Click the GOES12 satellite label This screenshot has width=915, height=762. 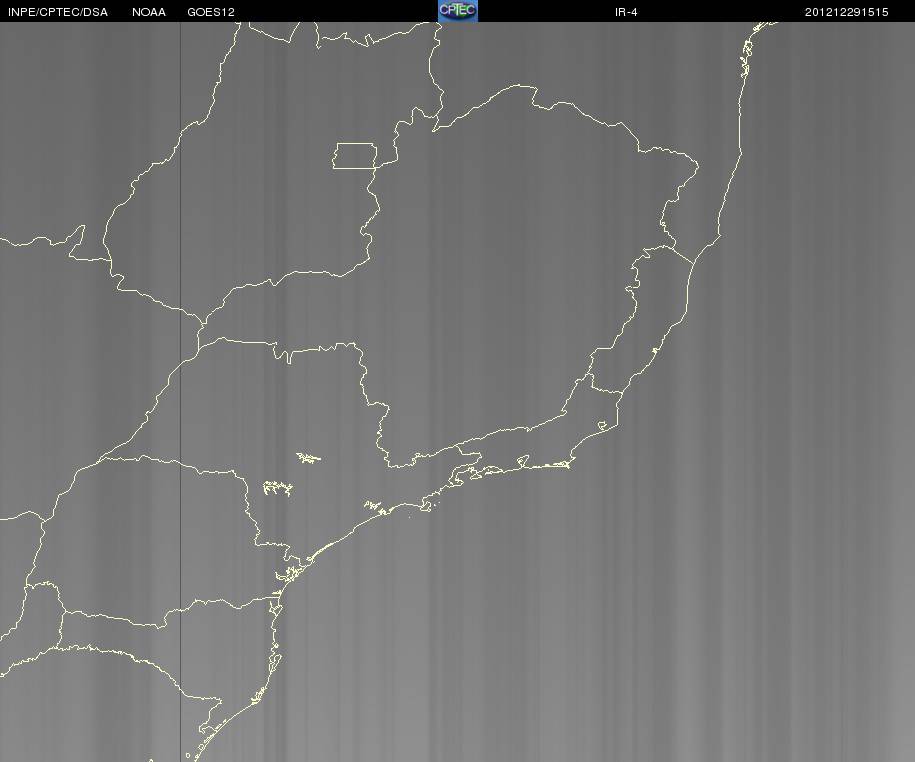(x=211, y=12)
